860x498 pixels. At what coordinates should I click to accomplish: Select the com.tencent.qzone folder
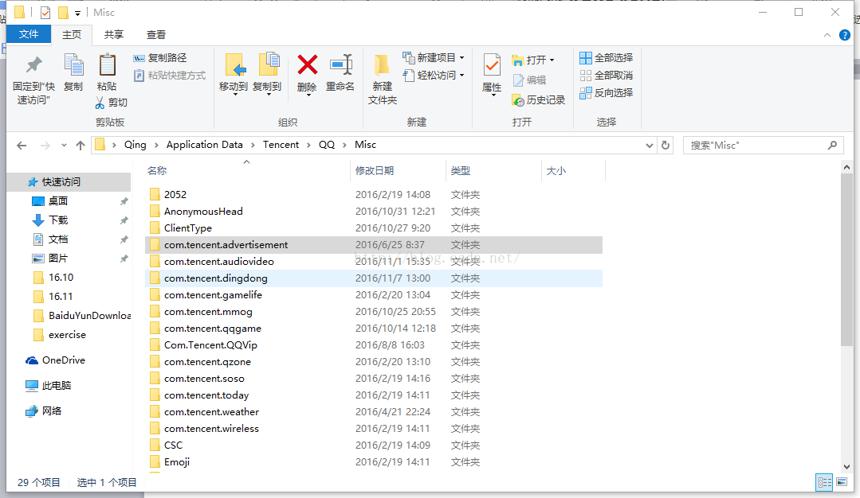[207, 361]
